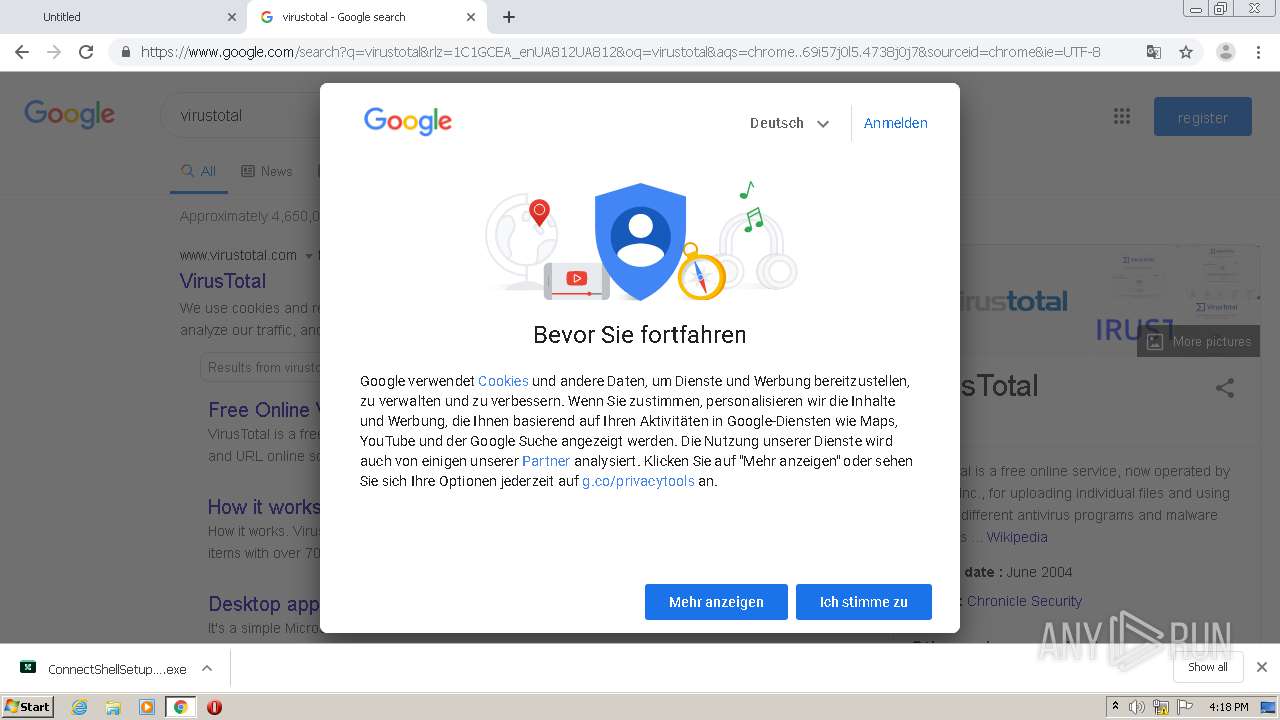The height and width of the screenshot is (720, 1280).
Task: Click the Anmelden sign-in link
Action: pyautogui.click(x=895, y=123)
